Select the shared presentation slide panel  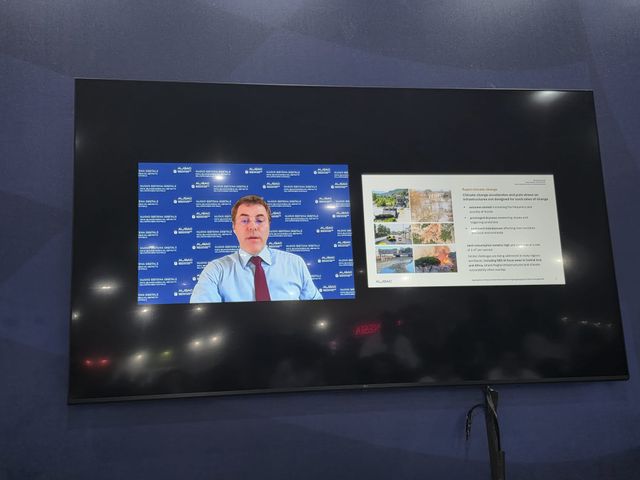click(x=463, y=231)
